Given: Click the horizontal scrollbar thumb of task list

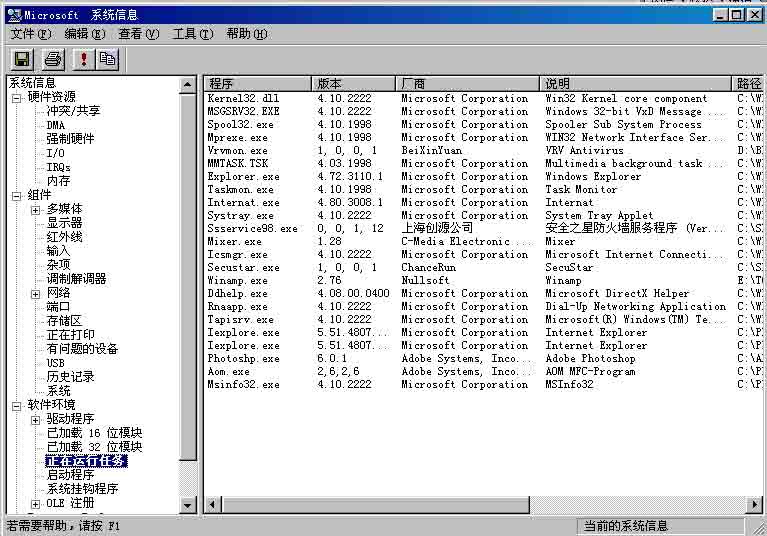Looking at the screenshot, I should (376, 504).
